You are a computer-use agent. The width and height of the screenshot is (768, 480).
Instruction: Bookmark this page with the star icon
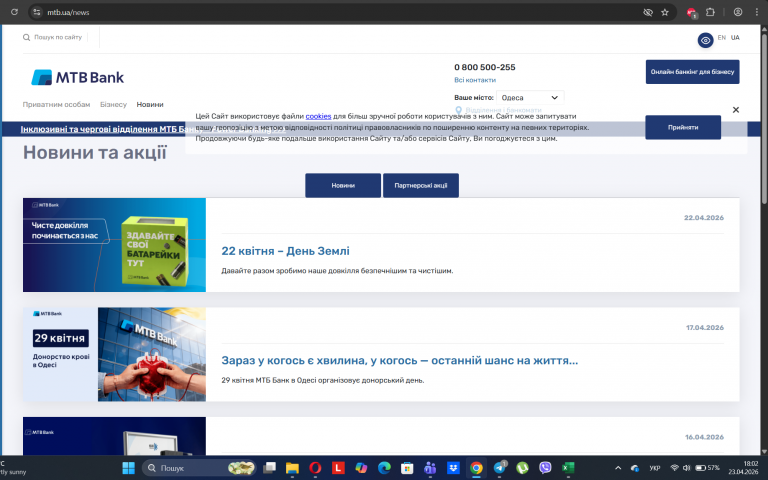click(x=665, y=12)
